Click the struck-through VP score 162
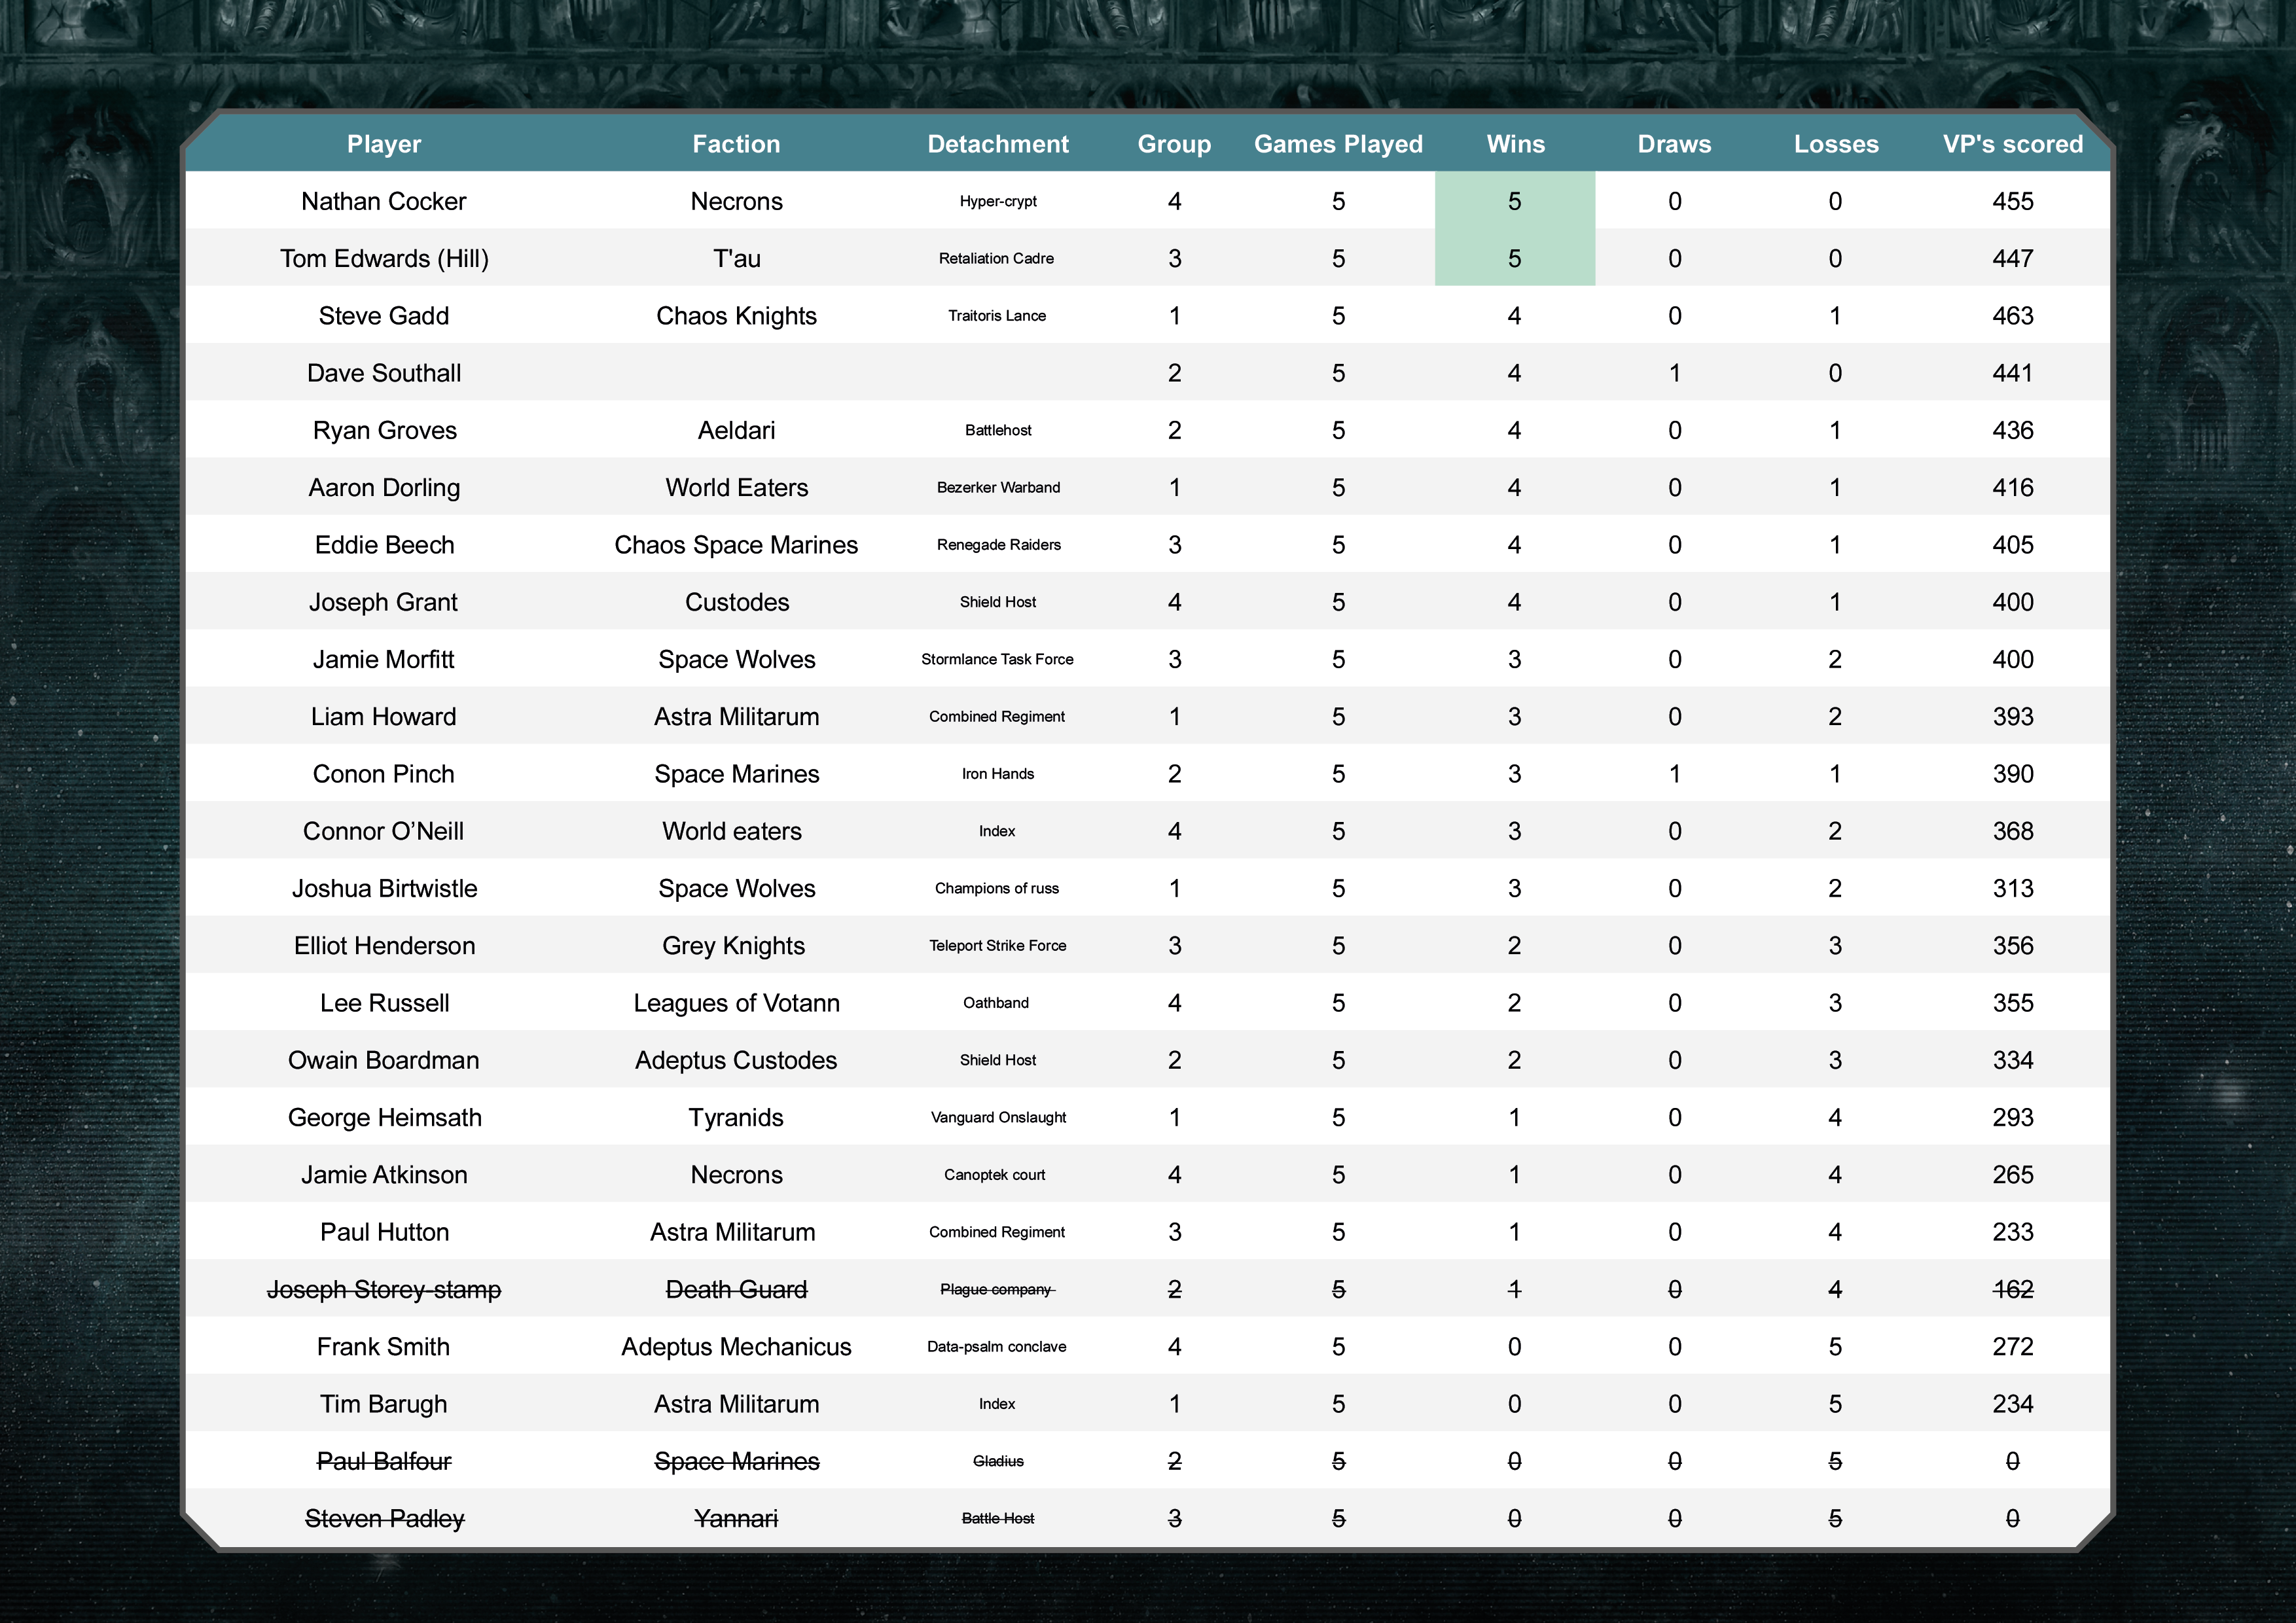 point(2013,1290)
